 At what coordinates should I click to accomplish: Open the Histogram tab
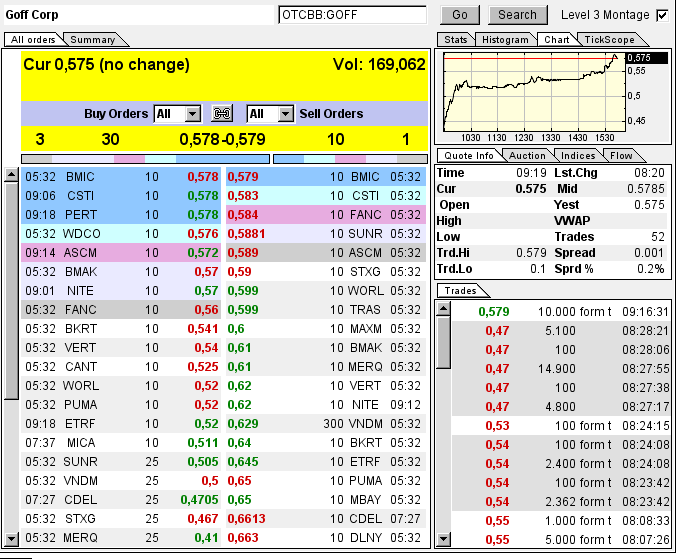[x=505, y=40]
